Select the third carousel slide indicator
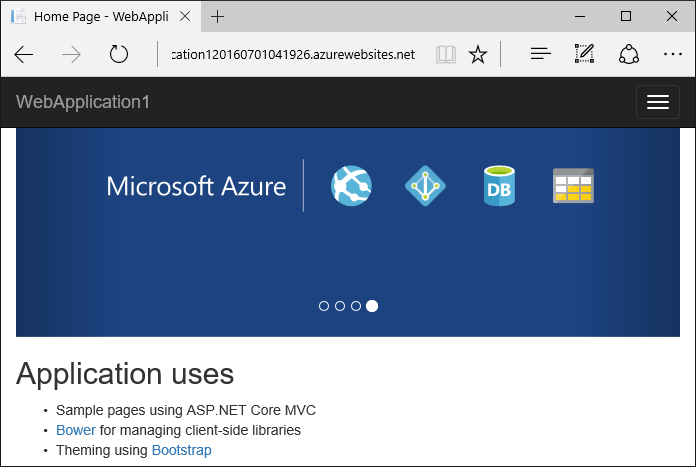Viewport: 696px width, 467px height. click(x=356, y=306)
